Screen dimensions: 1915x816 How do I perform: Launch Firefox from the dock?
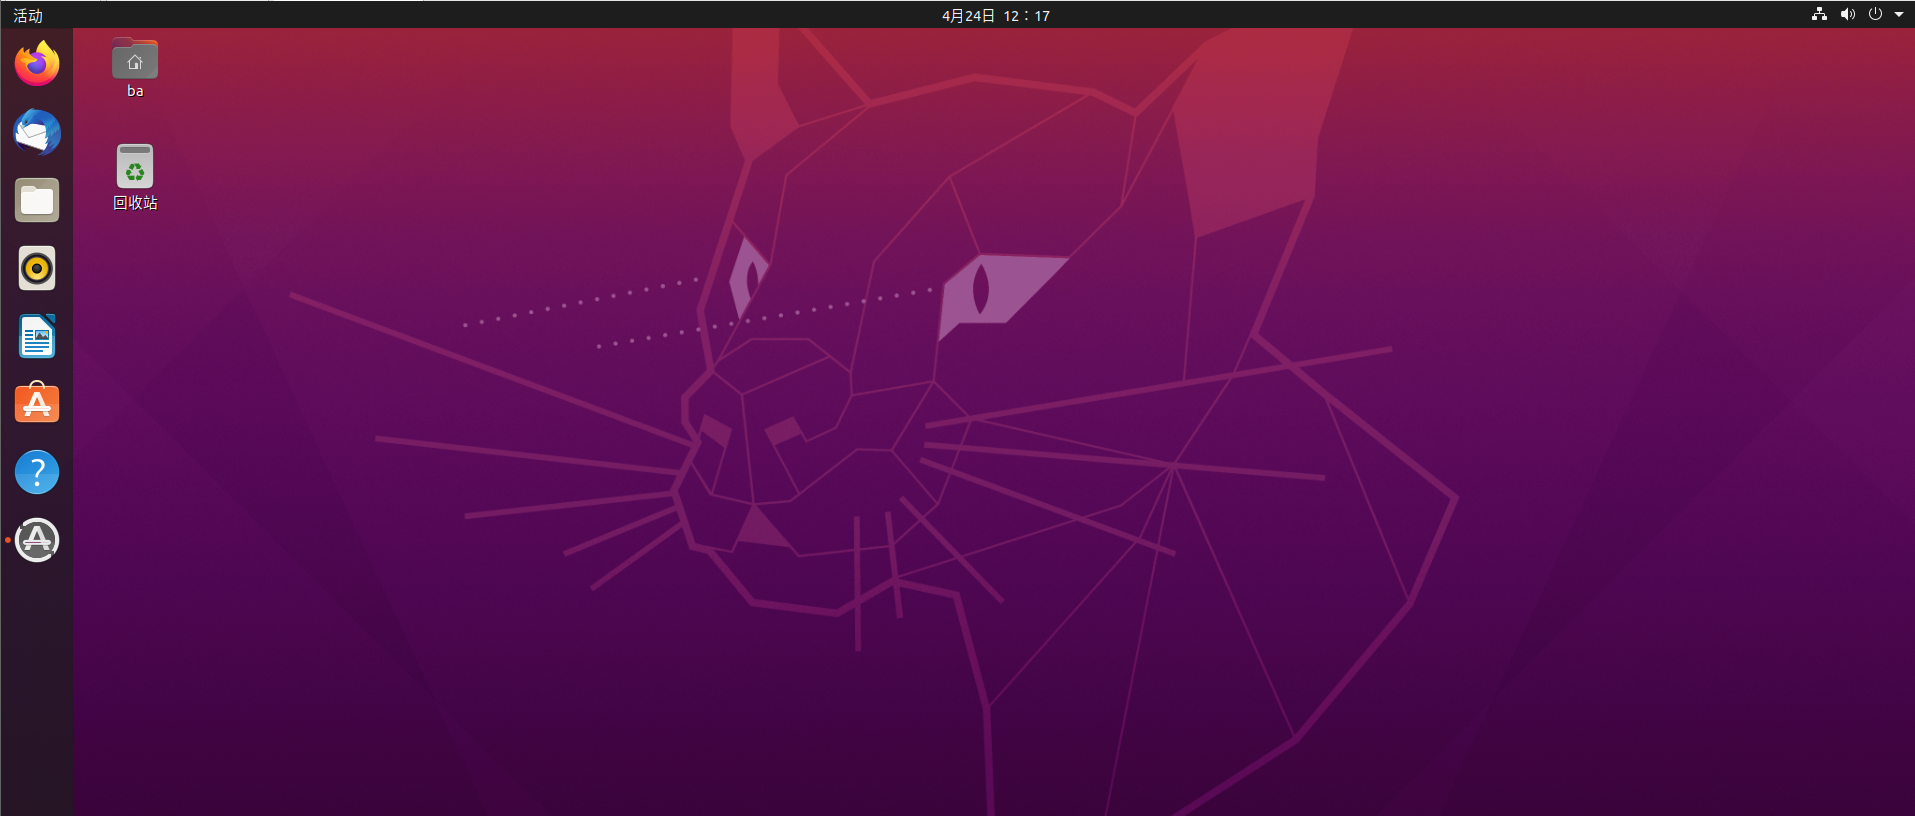(37, 64)
